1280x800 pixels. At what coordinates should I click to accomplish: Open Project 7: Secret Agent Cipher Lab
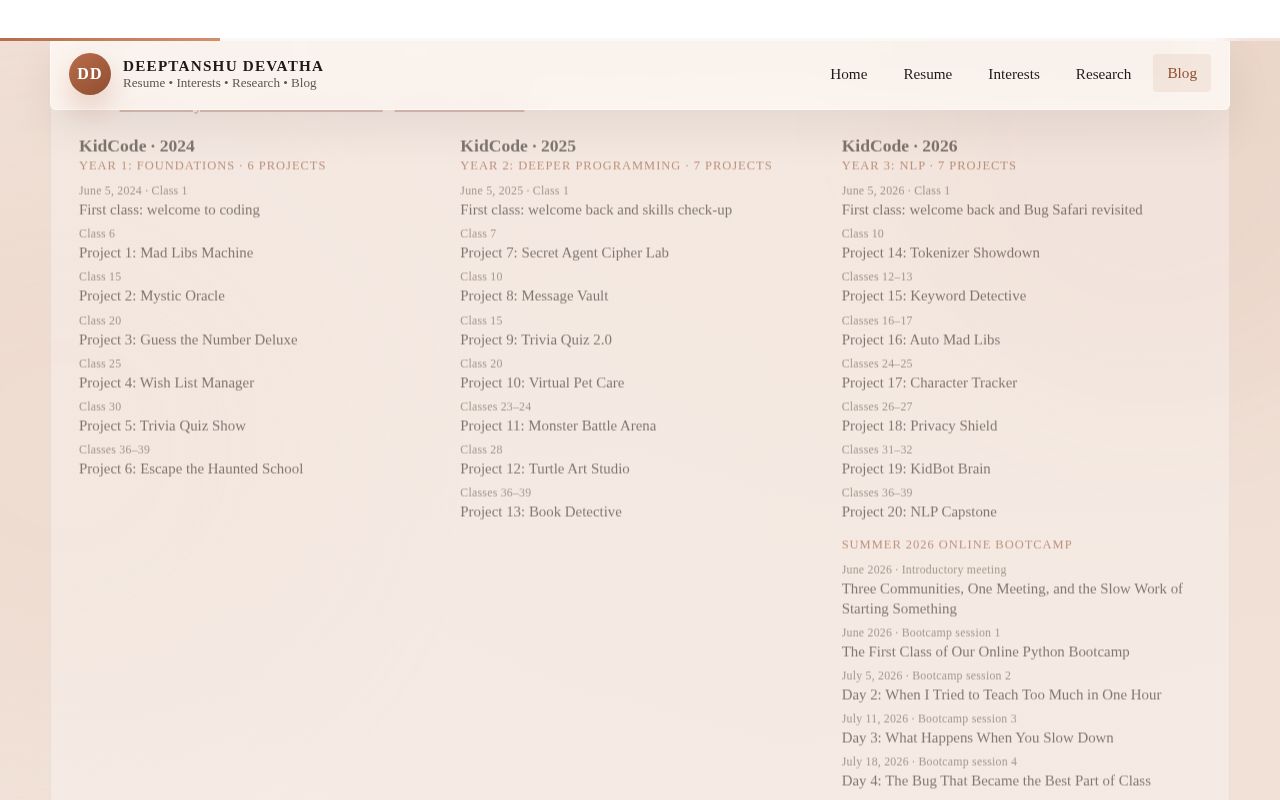click(x=564, y=253)
